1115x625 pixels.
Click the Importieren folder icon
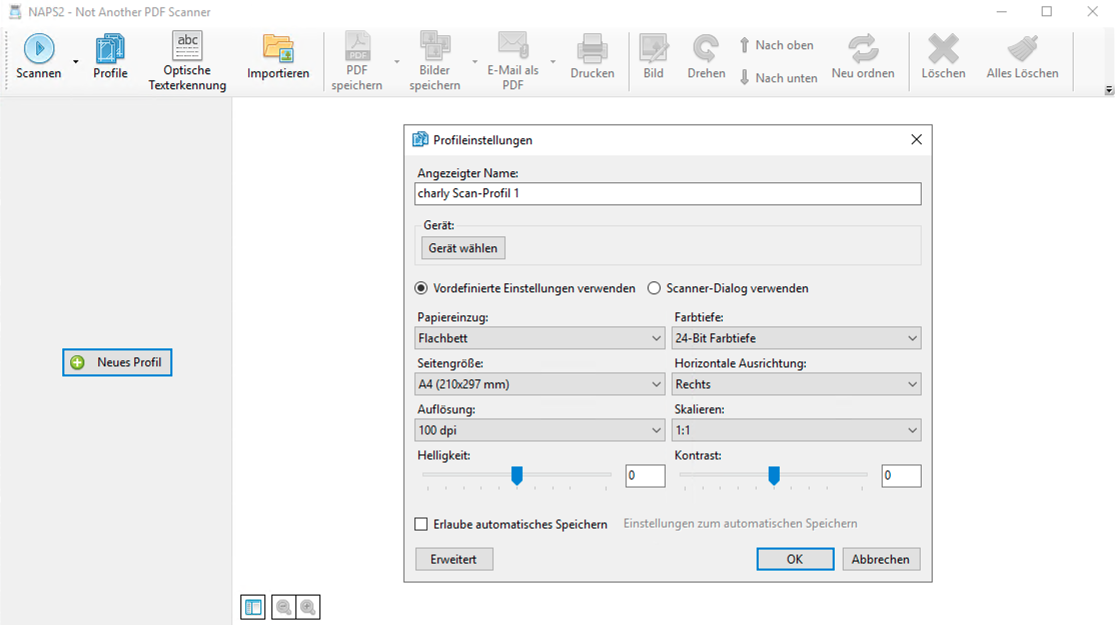click(x=278, y=48)
